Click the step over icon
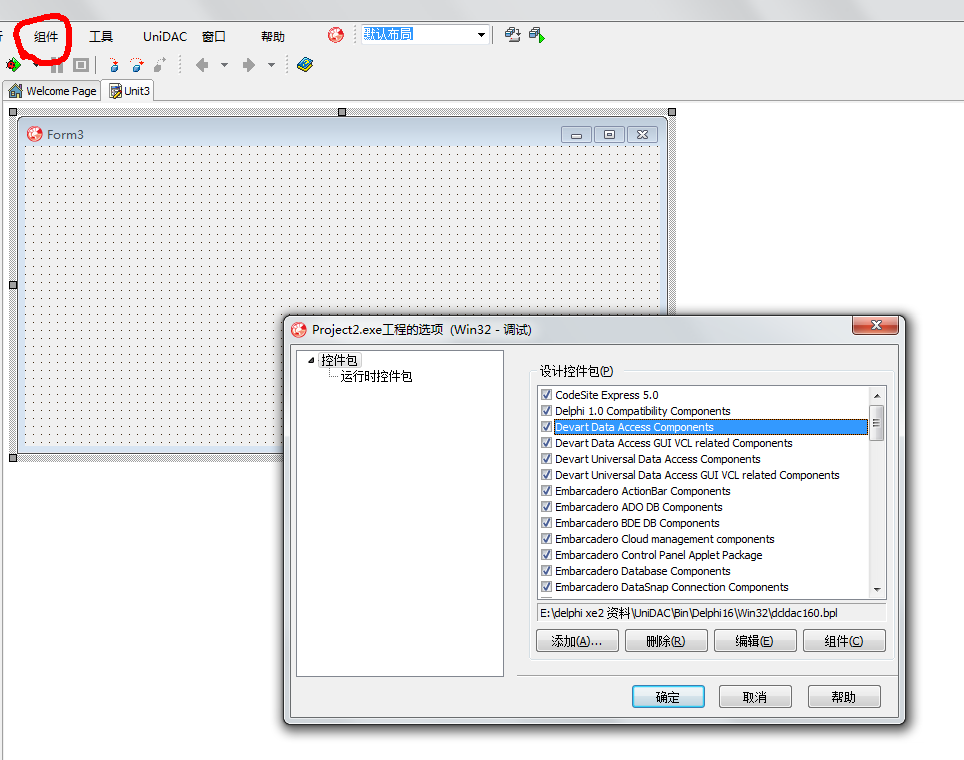This screenshot has width=964, height=760. 136,65
